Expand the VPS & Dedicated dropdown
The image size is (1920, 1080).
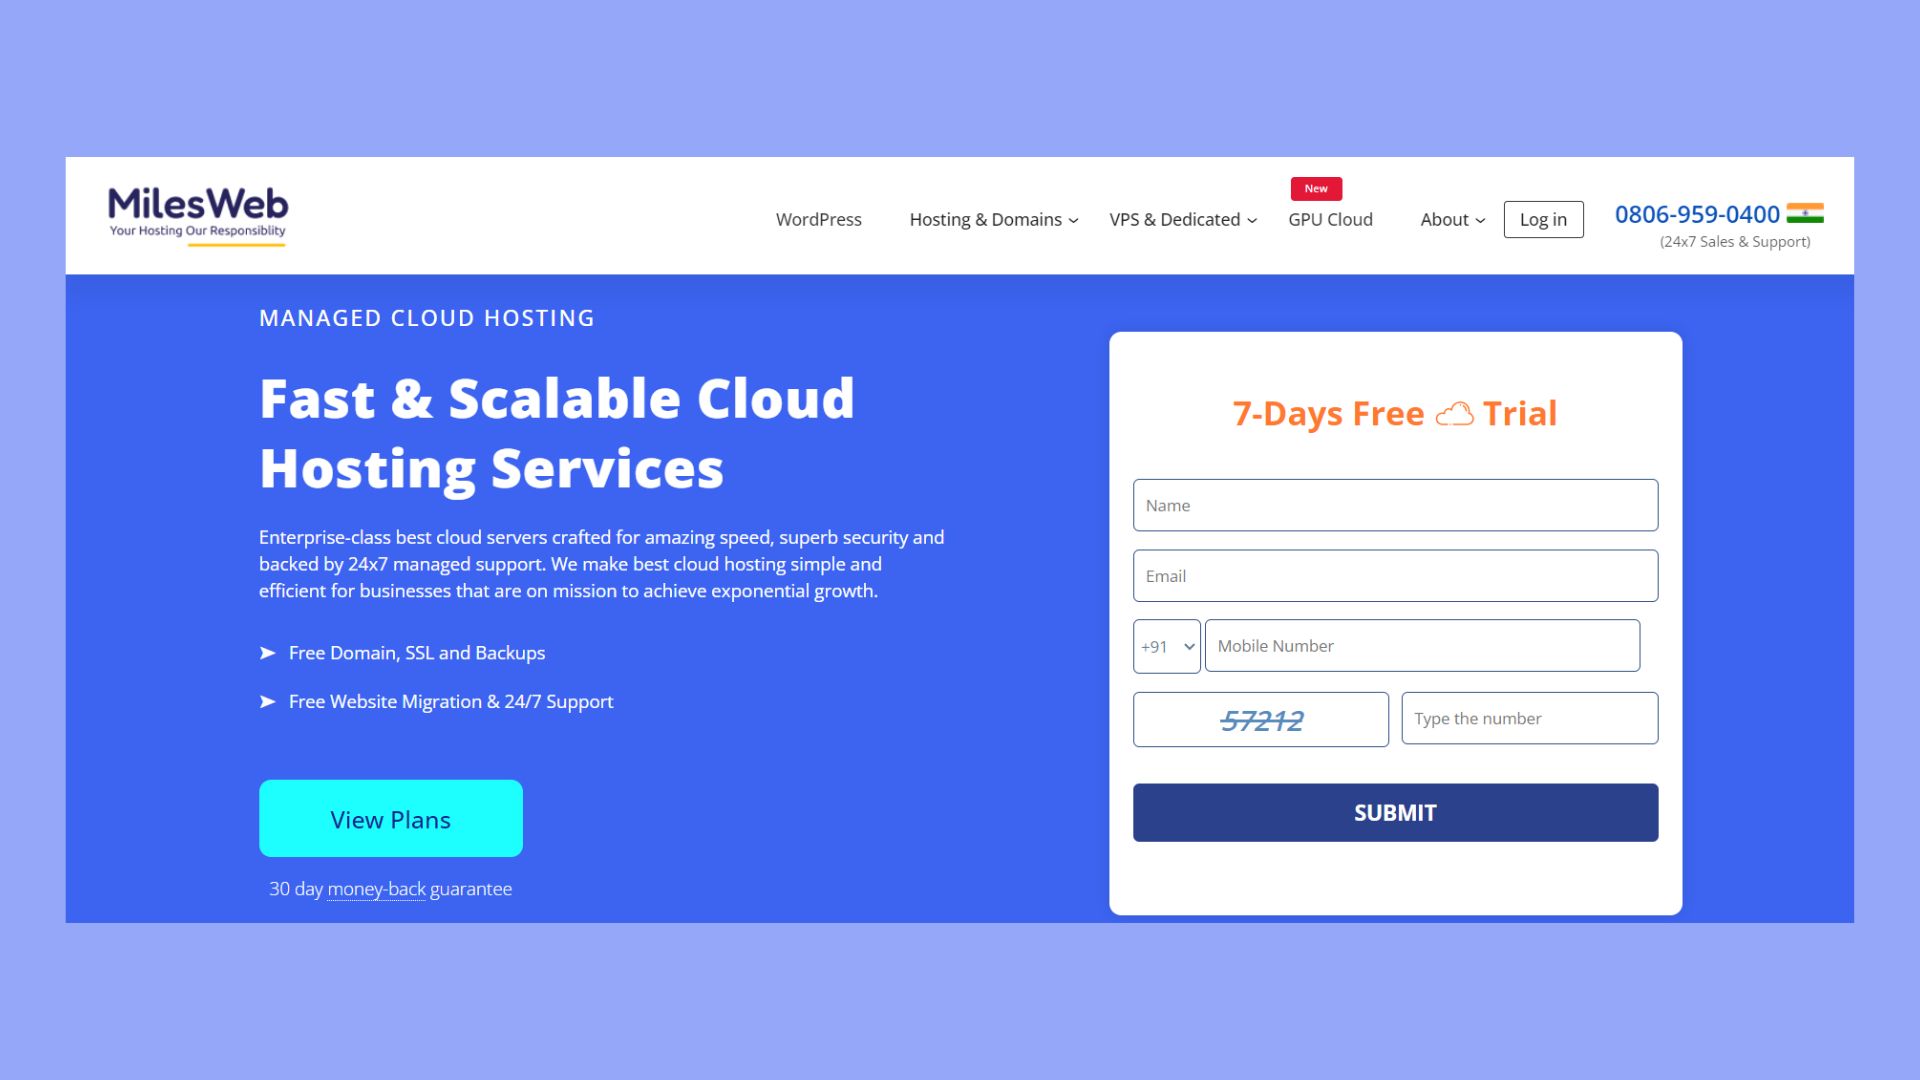tap(1183, 219)
